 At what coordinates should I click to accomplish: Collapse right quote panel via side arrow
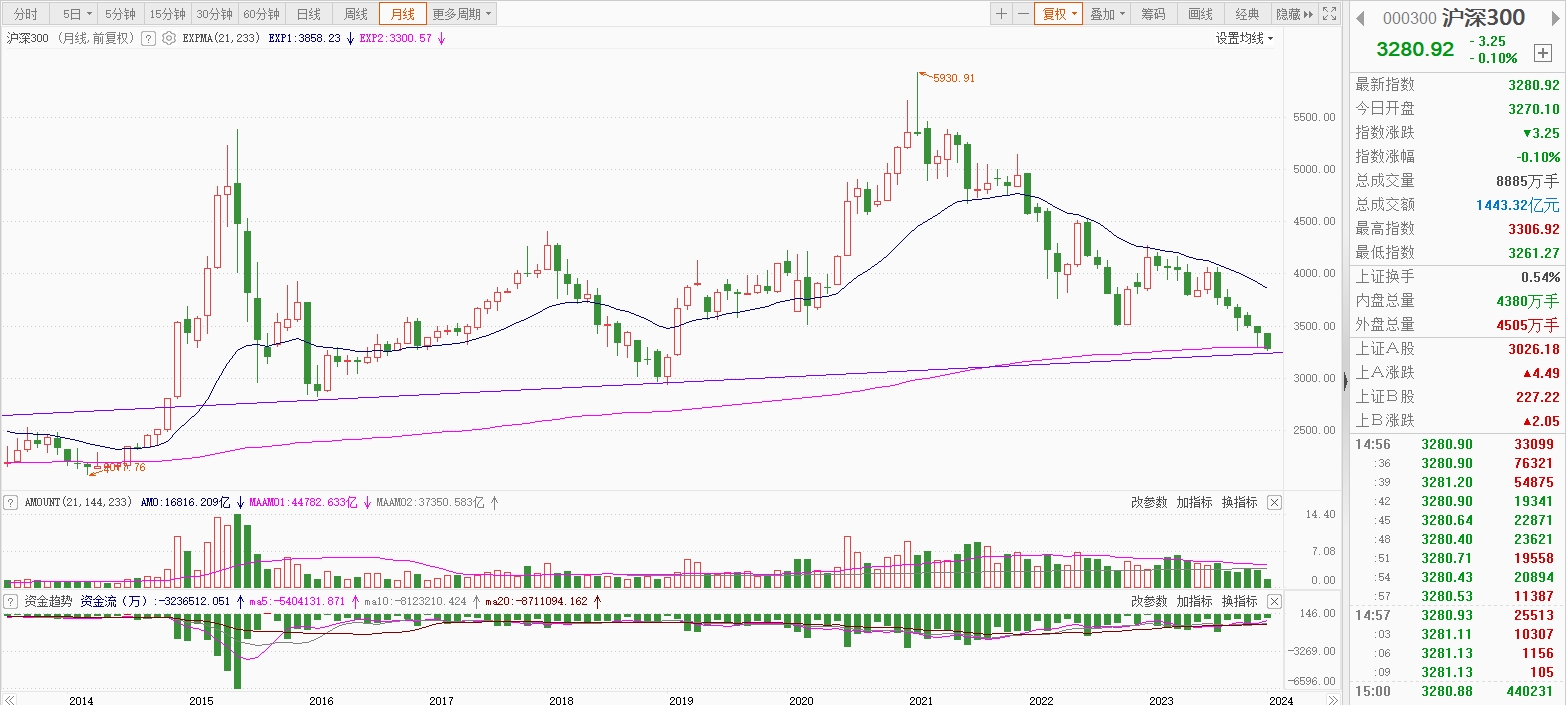click(x=1344, y=379)
